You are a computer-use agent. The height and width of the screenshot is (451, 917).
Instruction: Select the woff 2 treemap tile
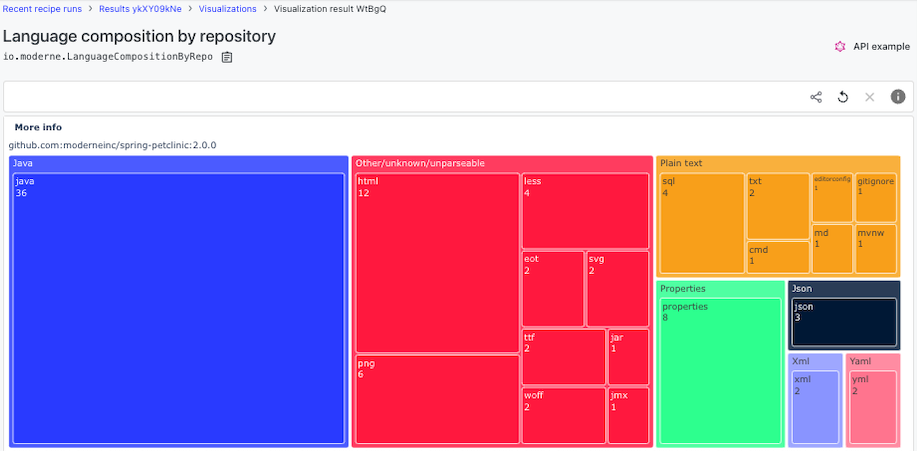click(564, 415)
